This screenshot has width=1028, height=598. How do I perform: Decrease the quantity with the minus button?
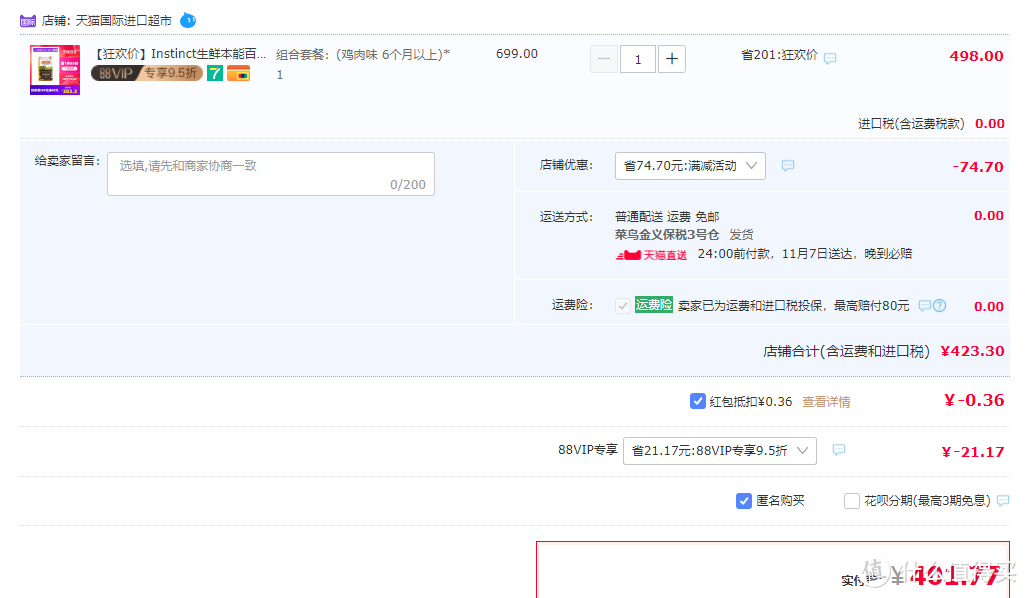tap(604, 59)
